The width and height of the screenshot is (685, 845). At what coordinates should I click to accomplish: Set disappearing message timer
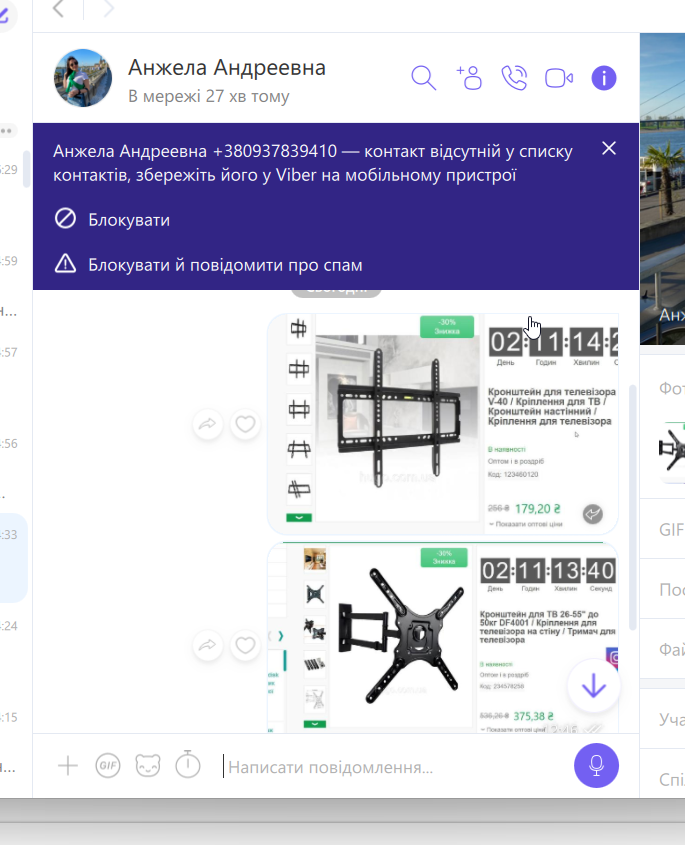click(x=188, y=764)
